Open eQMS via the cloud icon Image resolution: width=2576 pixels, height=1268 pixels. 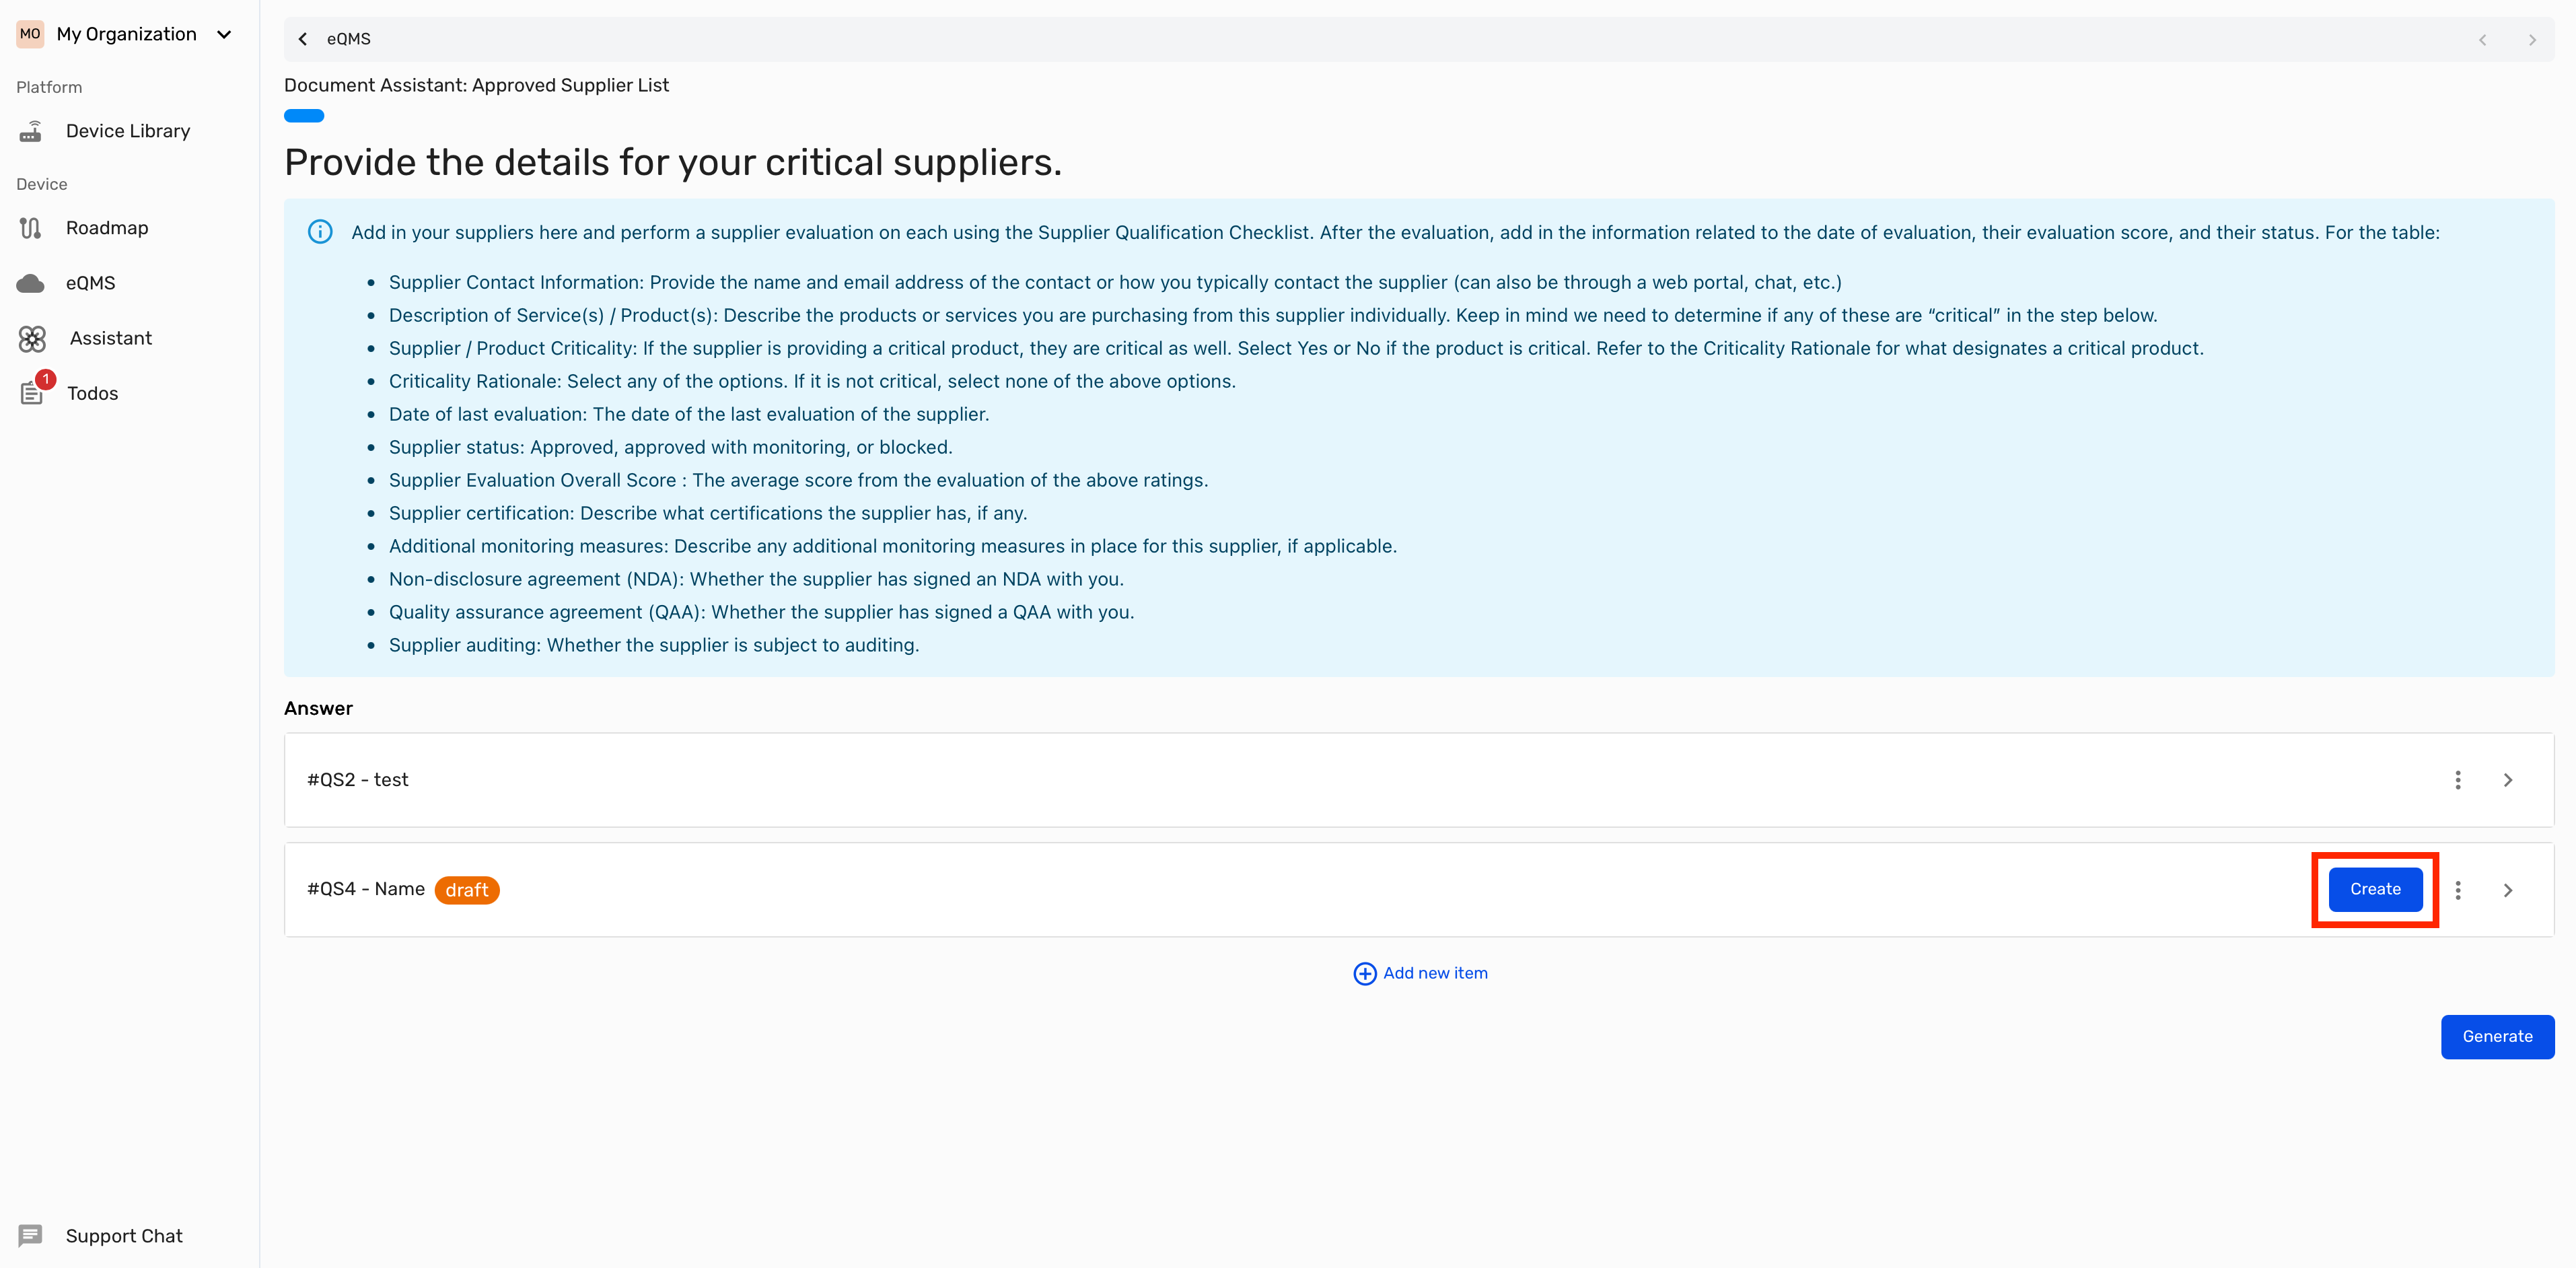[31, 283]
